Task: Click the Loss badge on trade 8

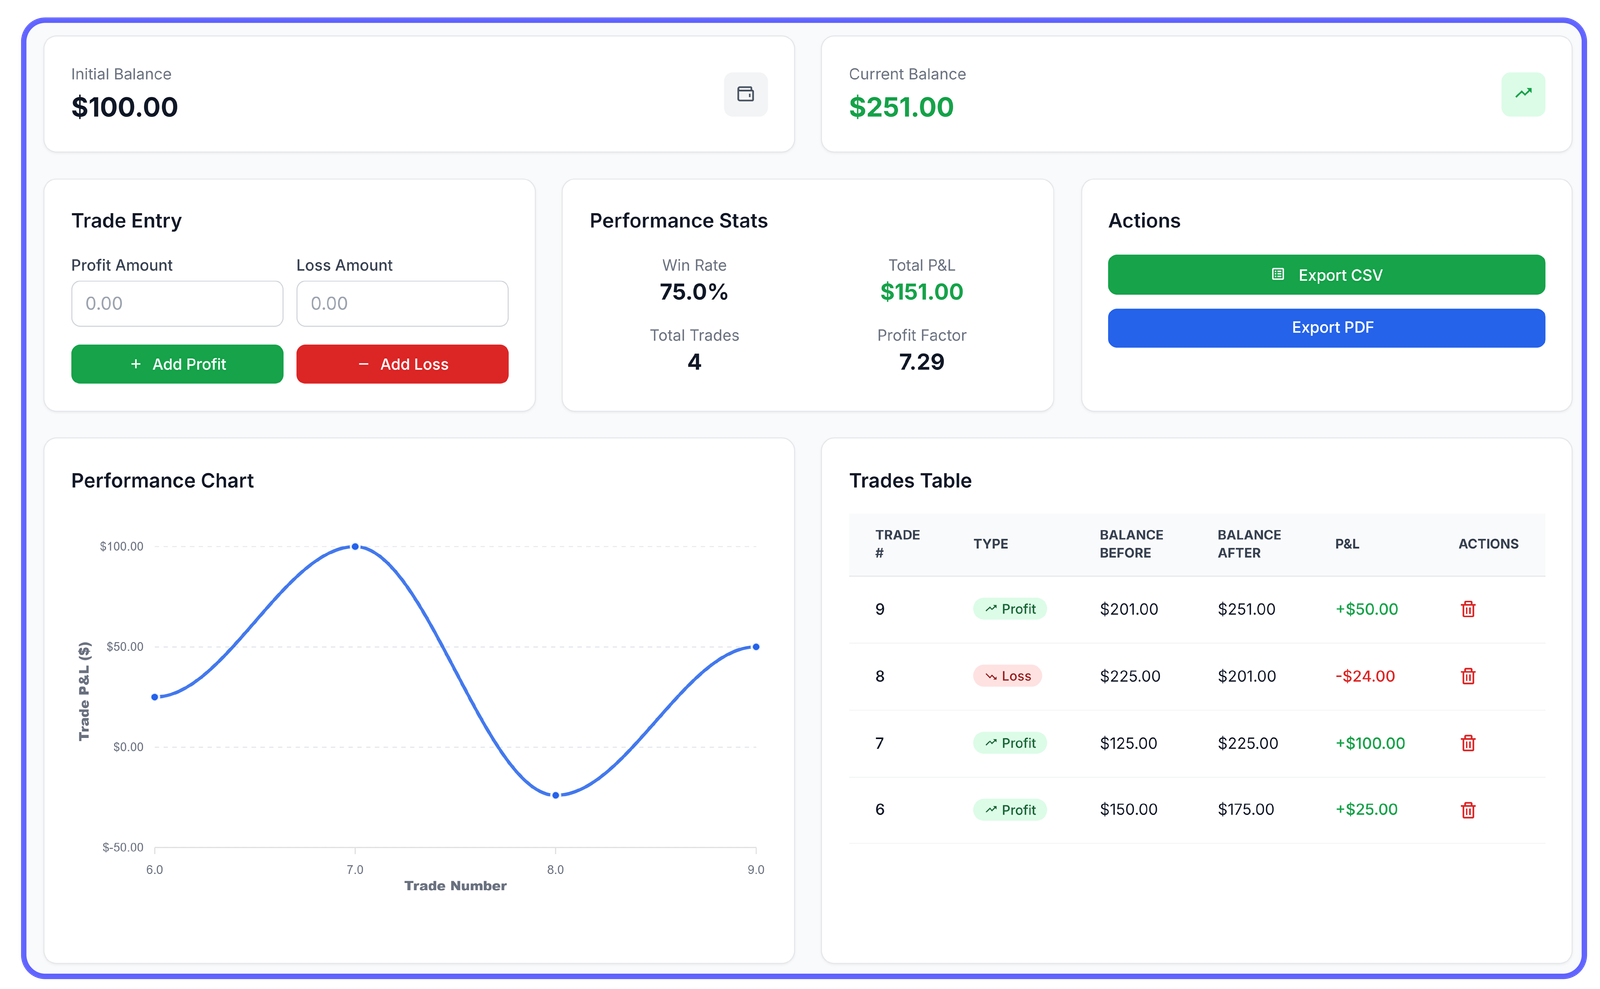Action: (1008, 676)
